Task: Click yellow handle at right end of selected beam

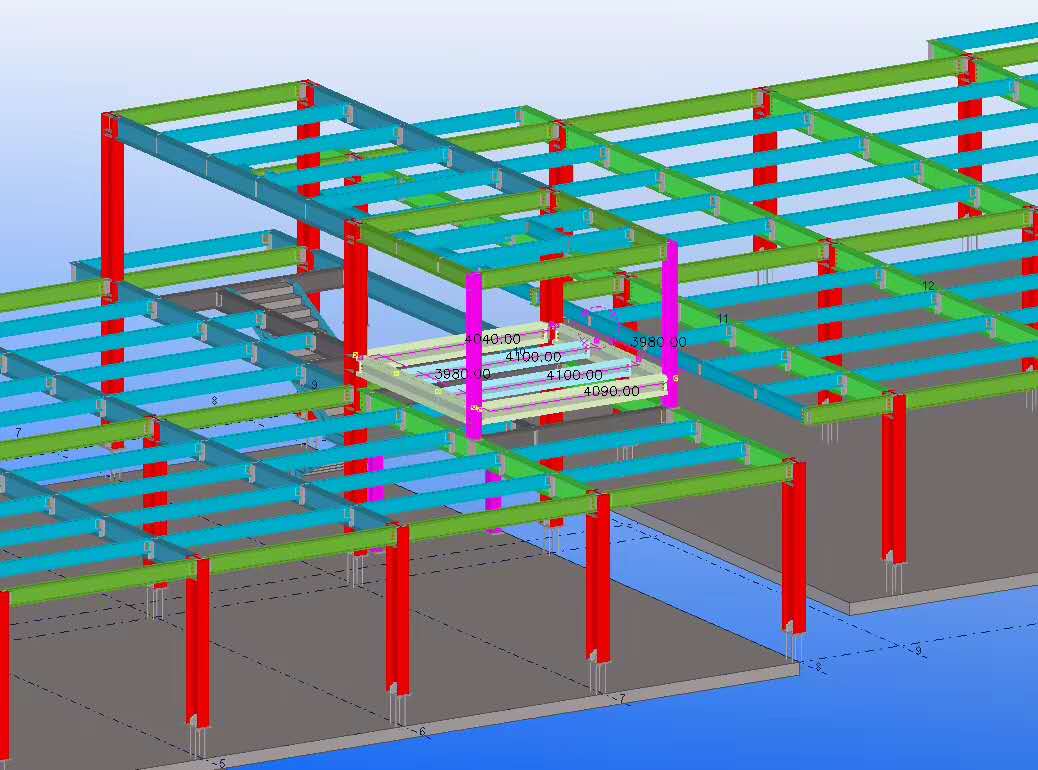Action: point(676,379)
